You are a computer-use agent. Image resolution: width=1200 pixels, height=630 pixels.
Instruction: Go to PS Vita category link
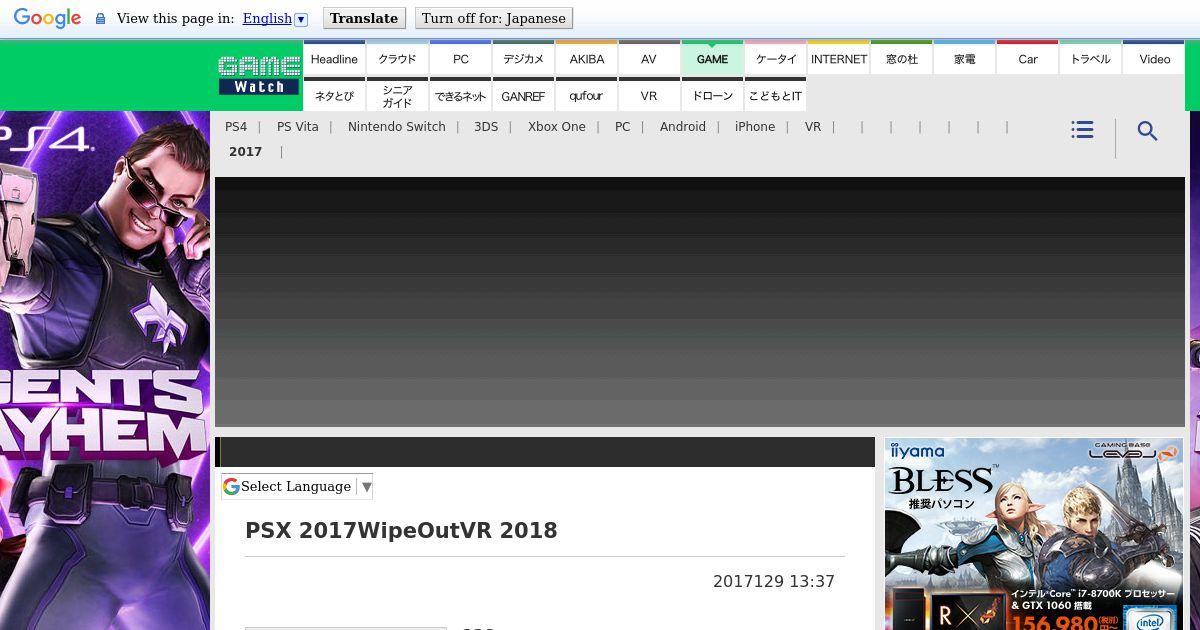tap(298, 127)
